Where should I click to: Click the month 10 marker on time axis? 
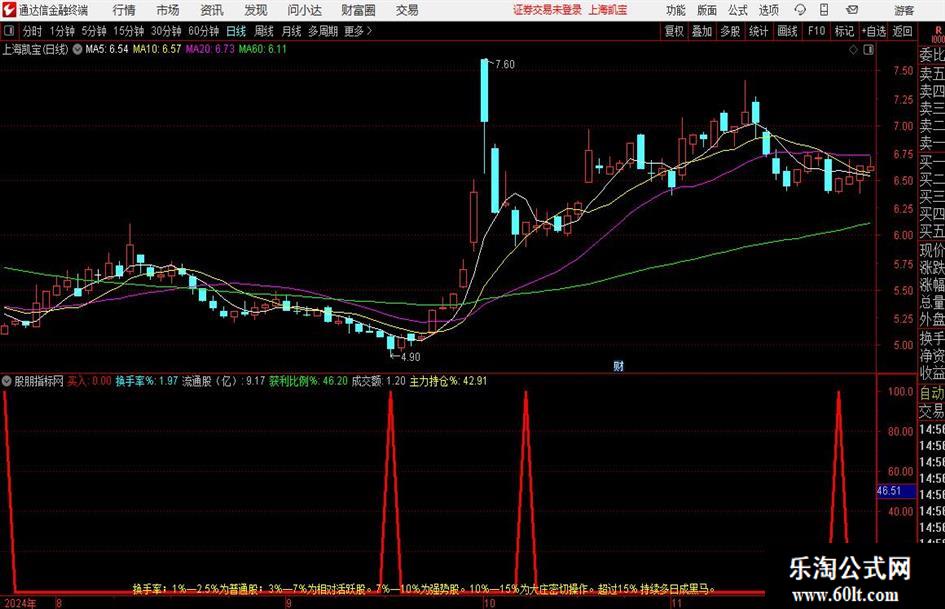click(489, 603)
